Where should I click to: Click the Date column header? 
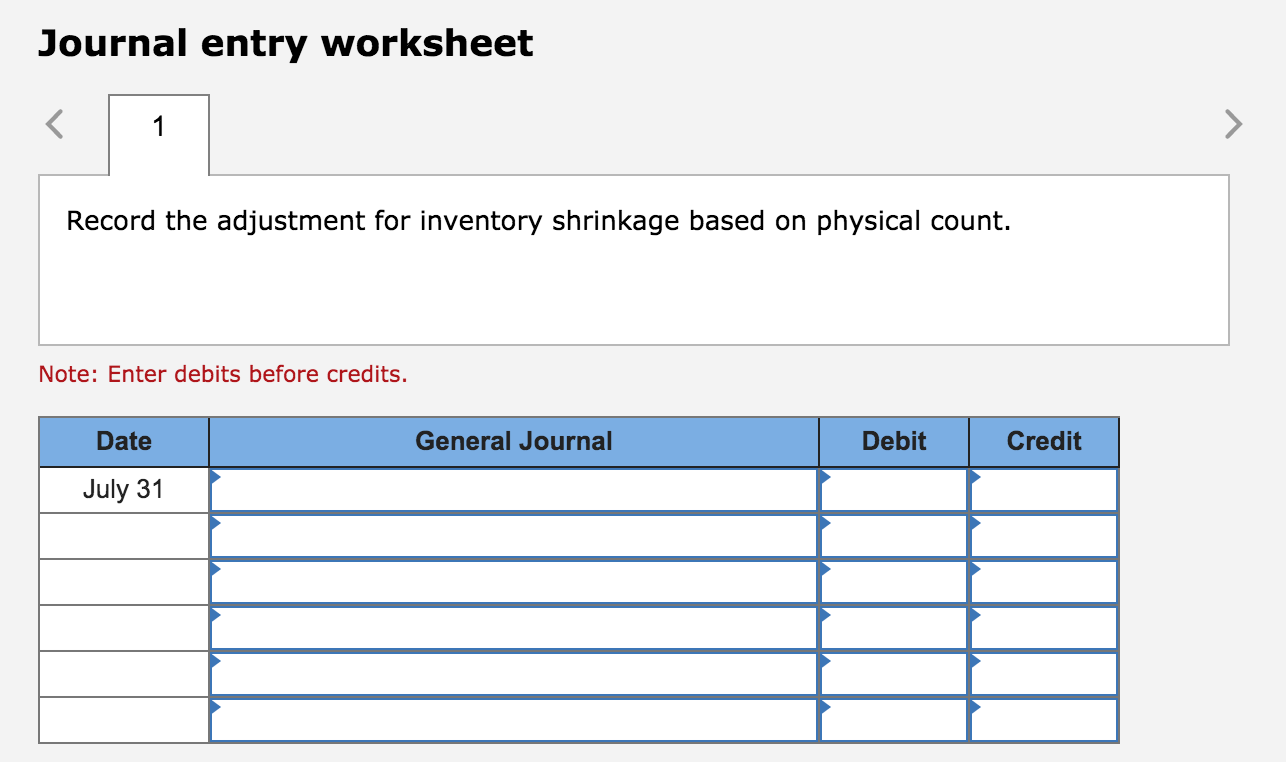tap(123, 441)
